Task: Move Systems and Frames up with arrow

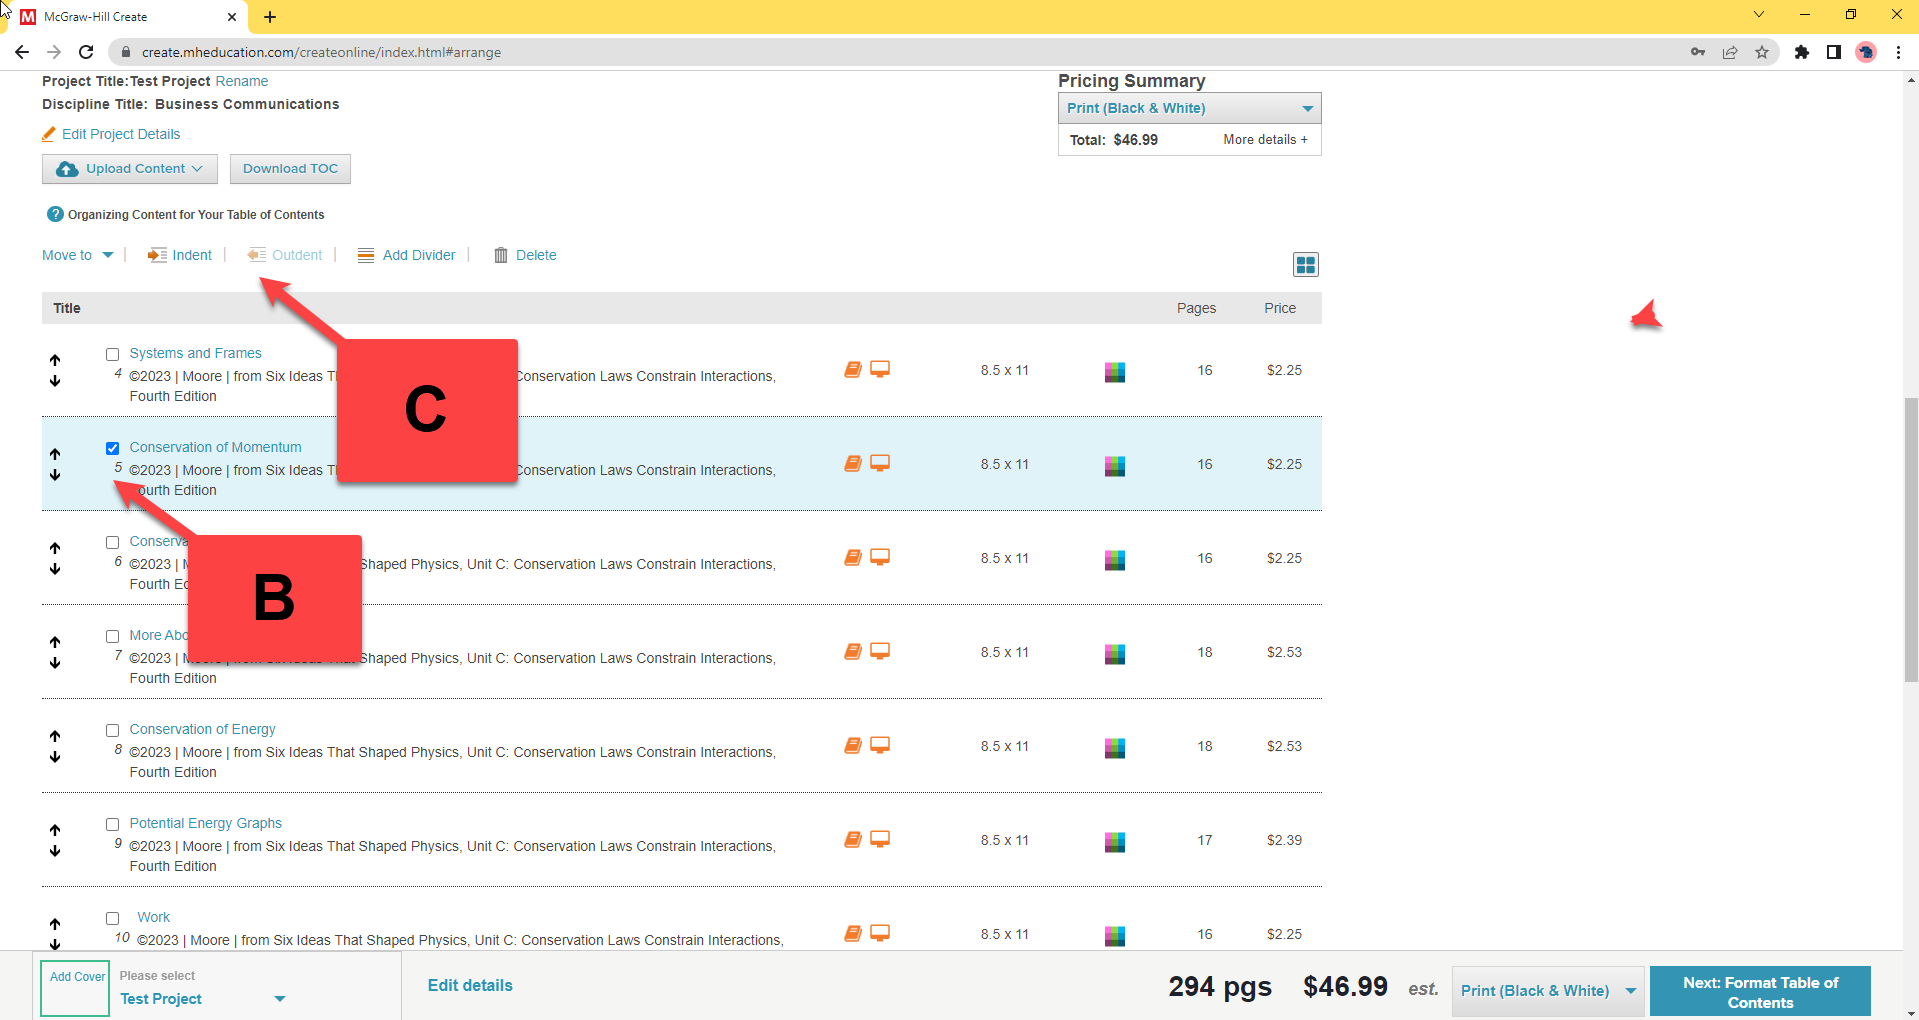Action: (55, 360)
